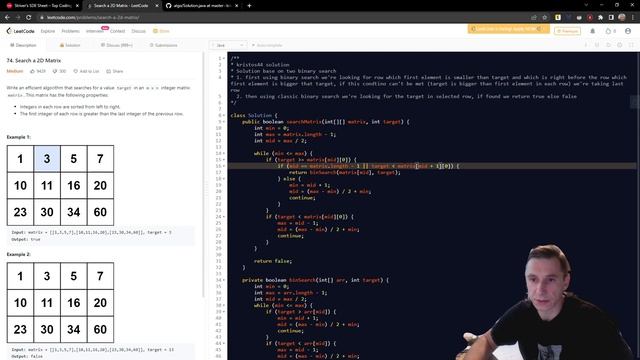Click the red circular extension icon
Viewport: 640px width, 360px height.
(589, 18)
